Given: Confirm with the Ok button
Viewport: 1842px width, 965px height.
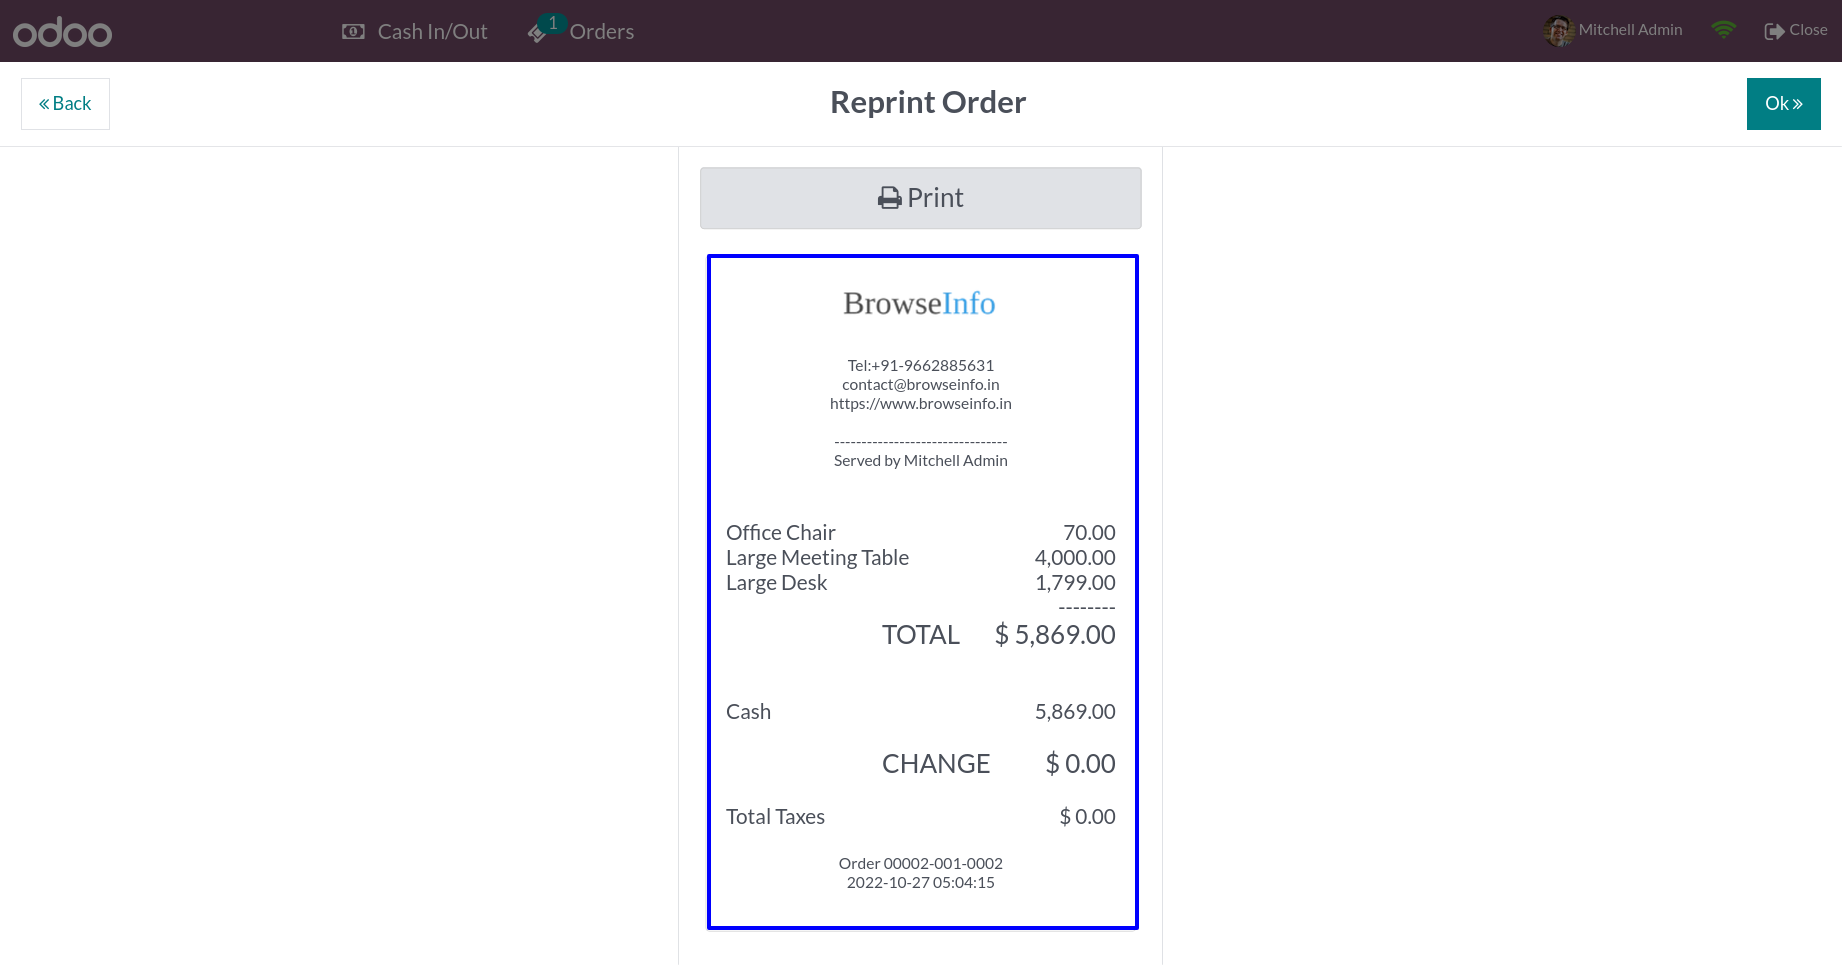Looking at the screenshot, I should (1783, 104).
